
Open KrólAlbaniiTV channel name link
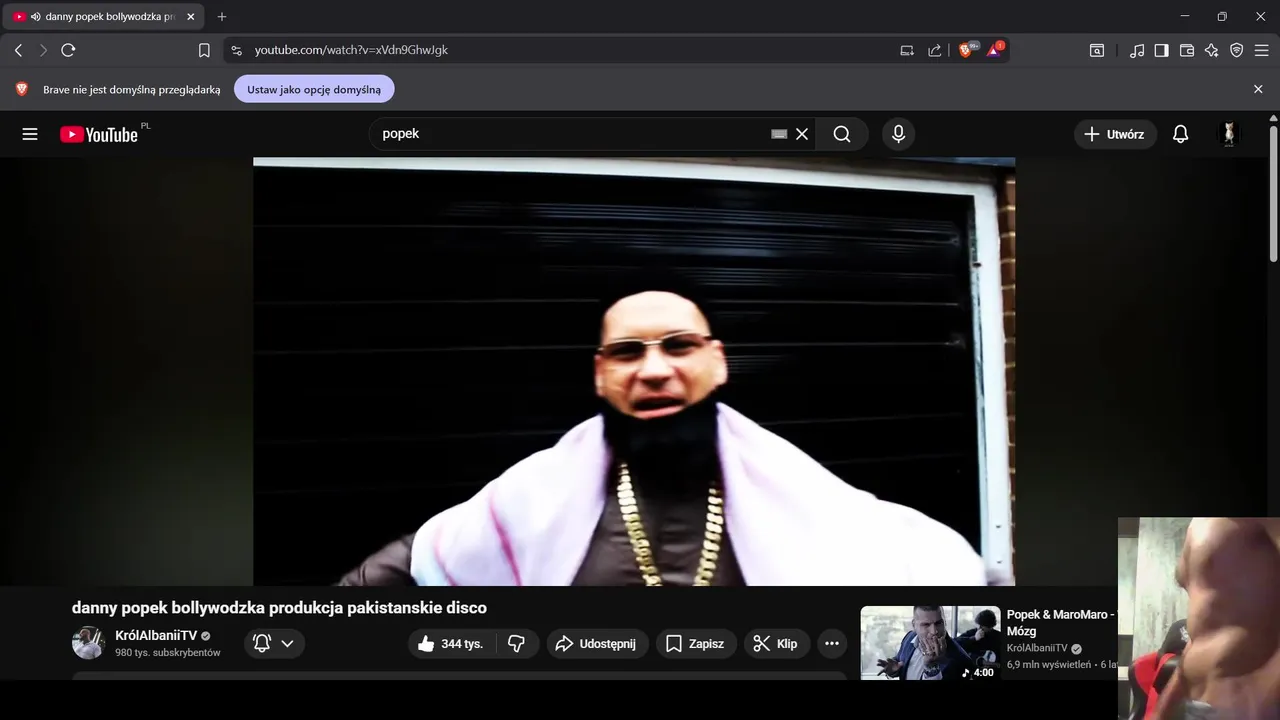156,636
